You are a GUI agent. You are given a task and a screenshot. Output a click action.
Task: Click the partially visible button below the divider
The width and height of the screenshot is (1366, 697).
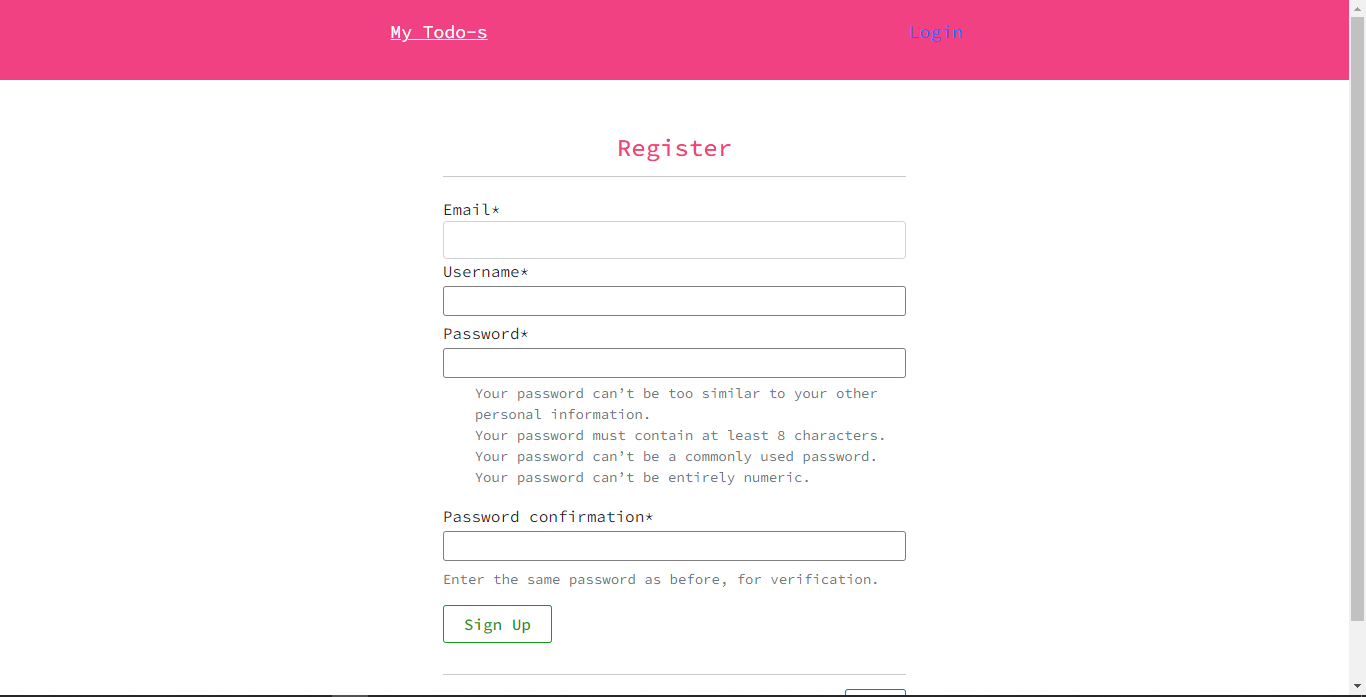[875, 692]
